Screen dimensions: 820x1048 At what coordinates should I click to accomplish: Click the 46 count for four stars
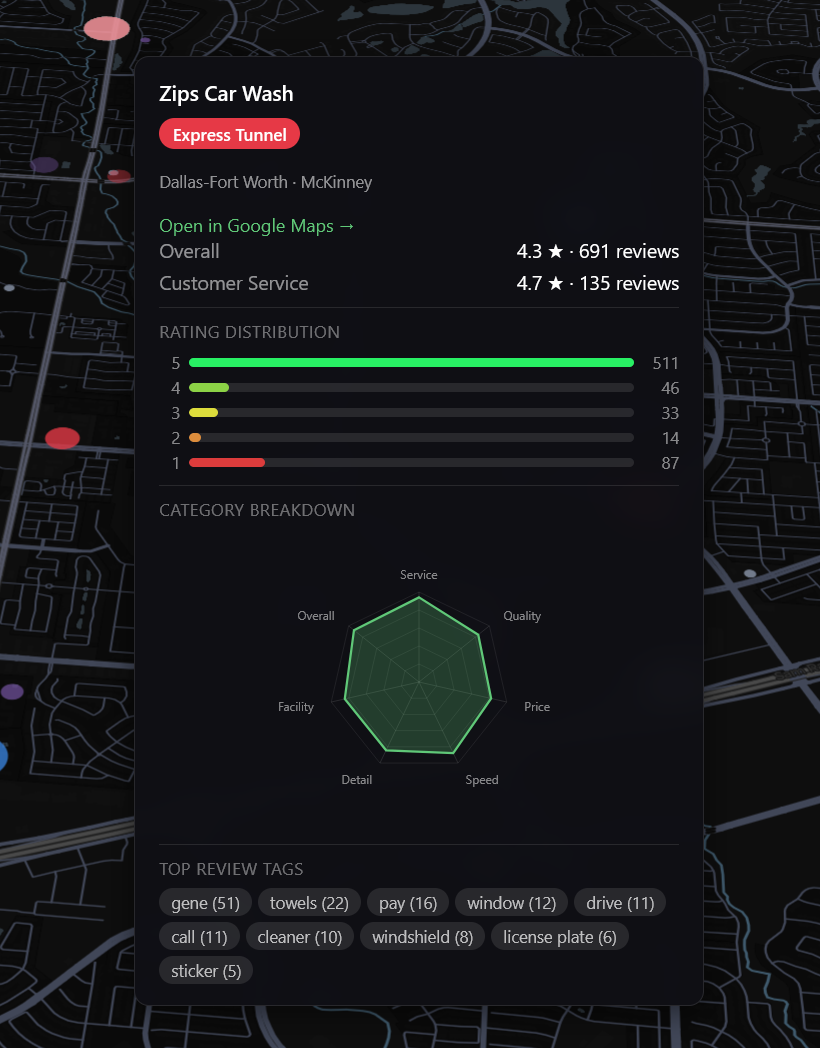point(670,388)
